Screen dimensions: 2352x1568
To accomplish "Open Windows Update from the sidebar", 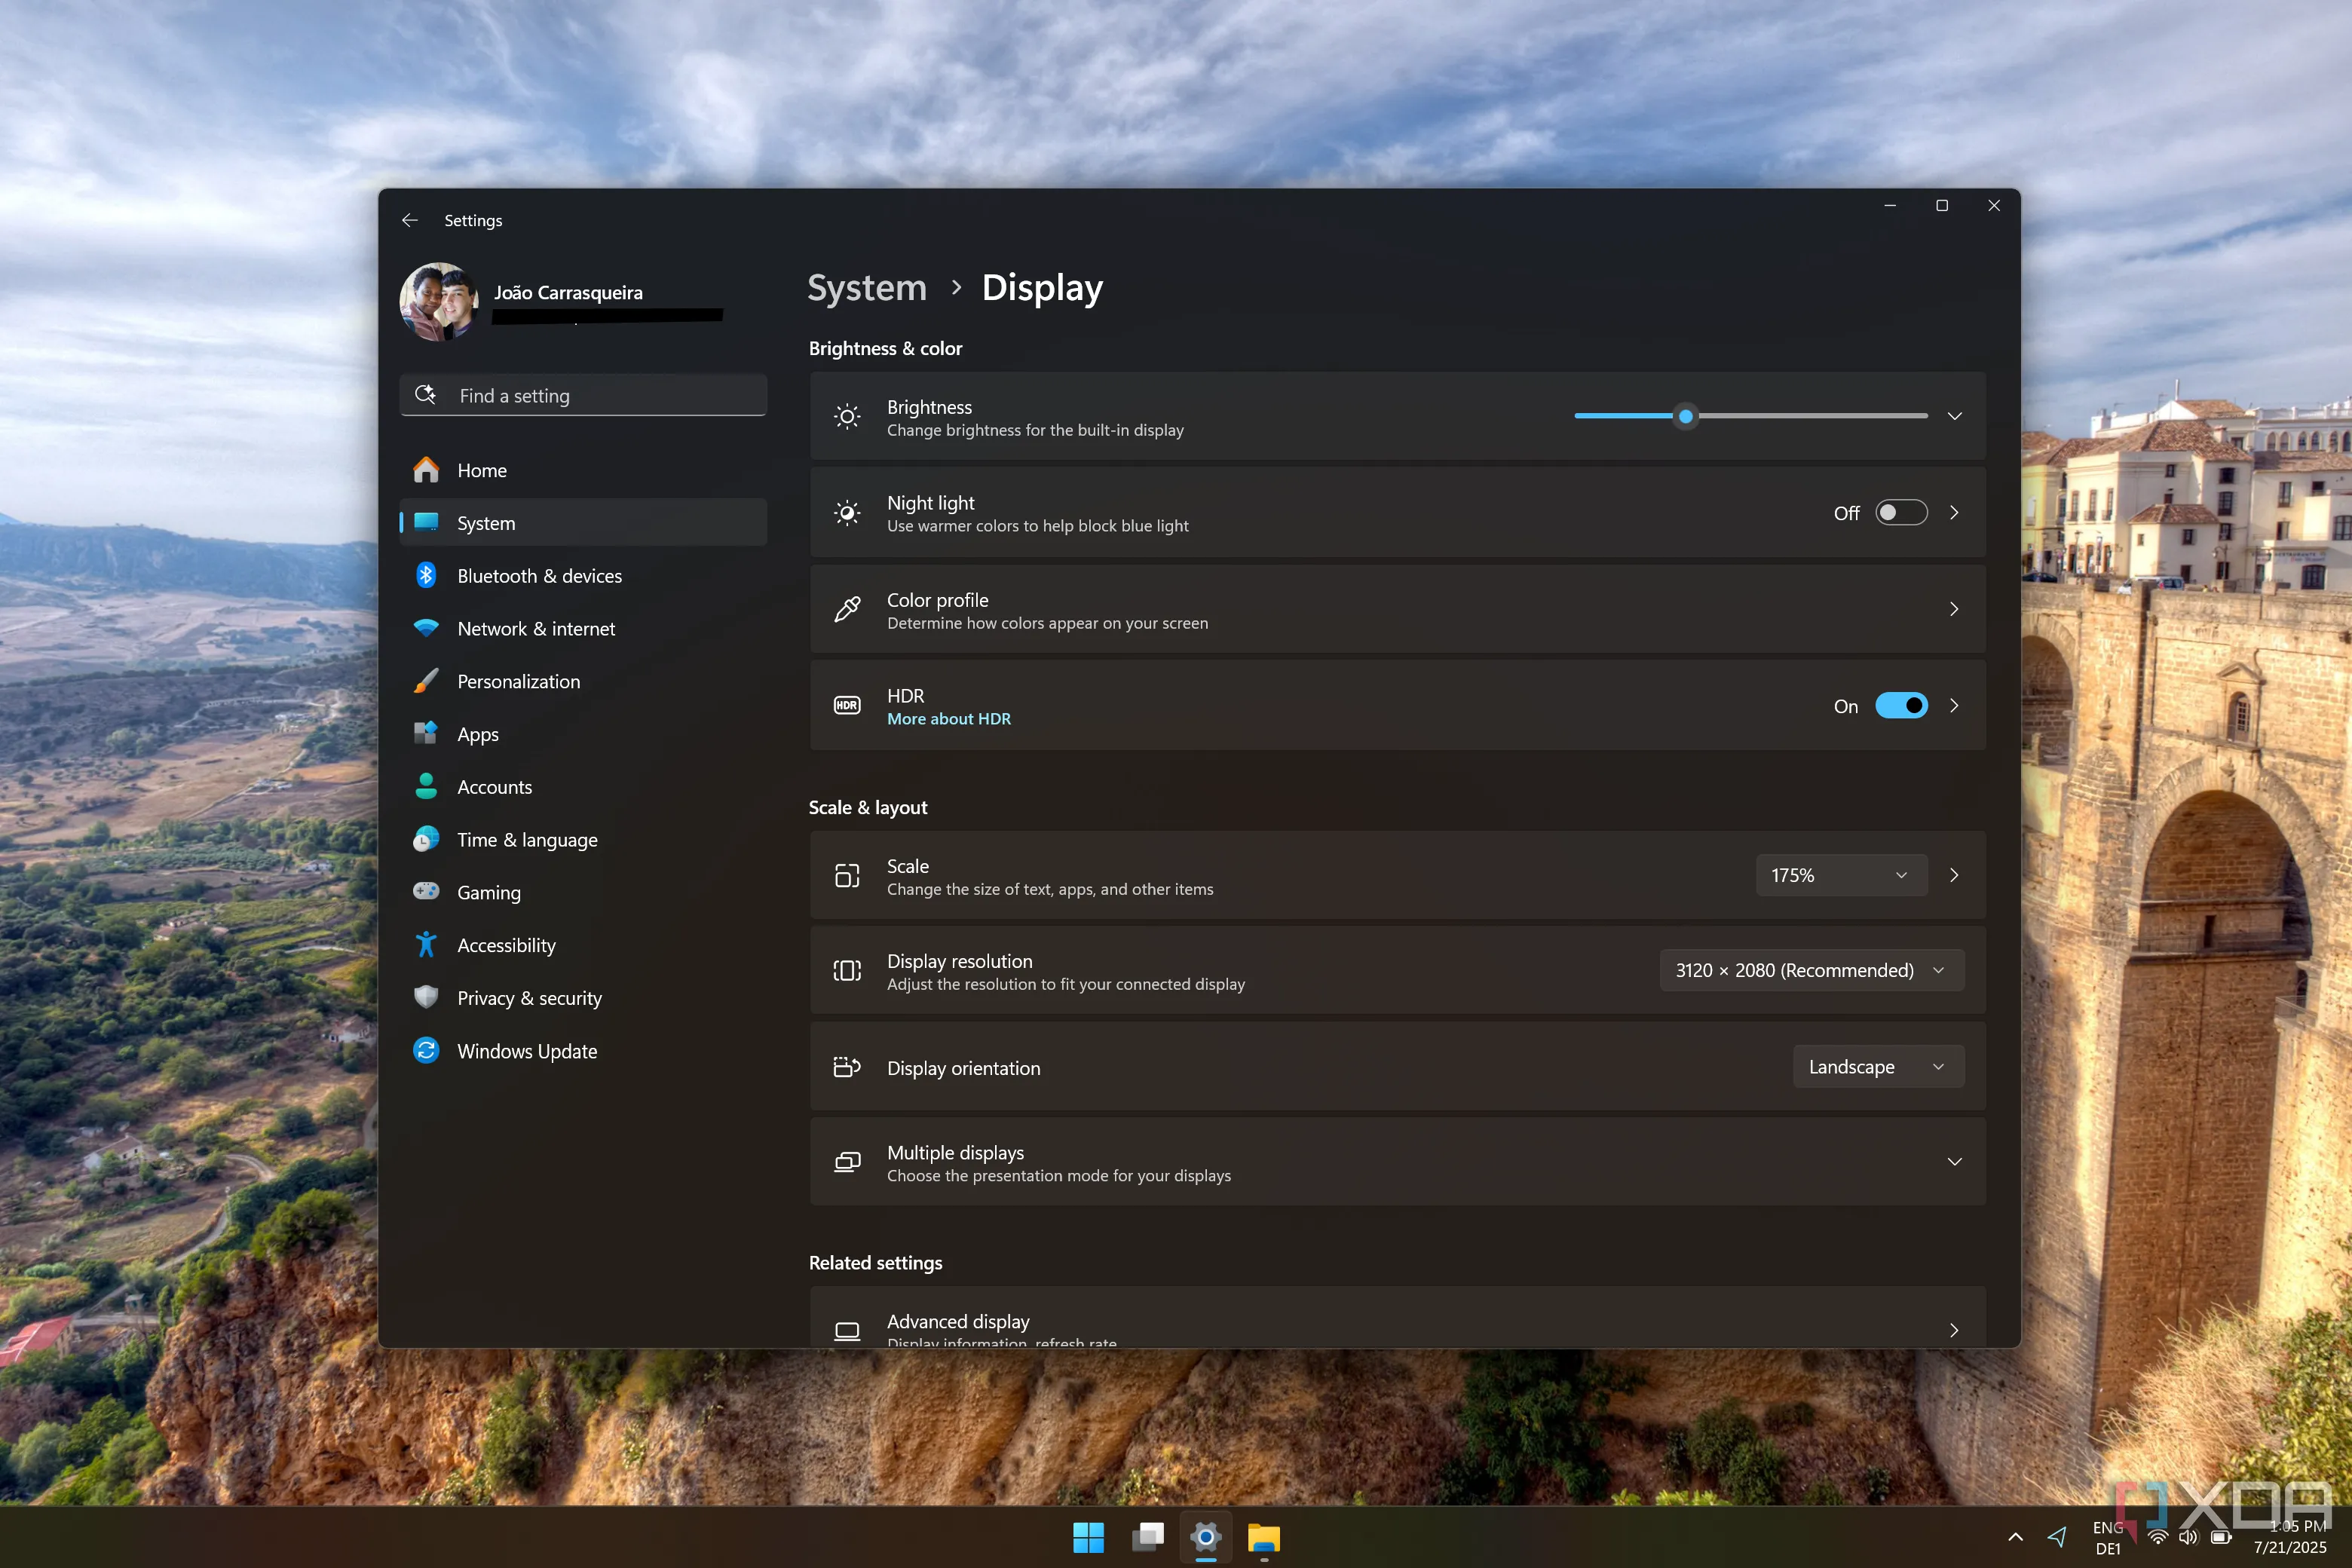I will (527, 1051).
